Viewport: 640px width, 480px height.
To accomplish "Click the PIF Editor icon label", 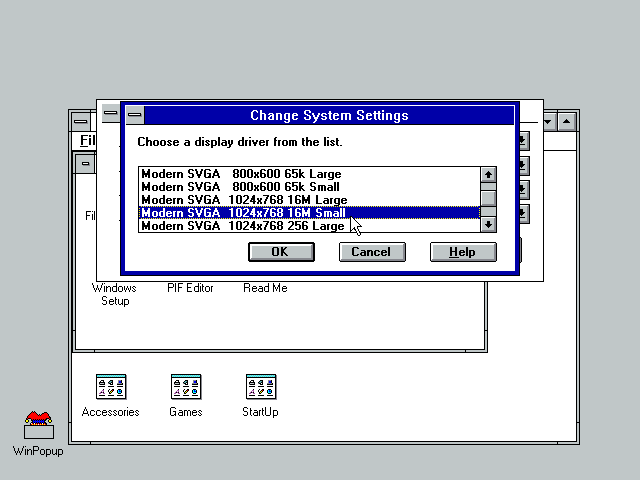I will 189,288.
